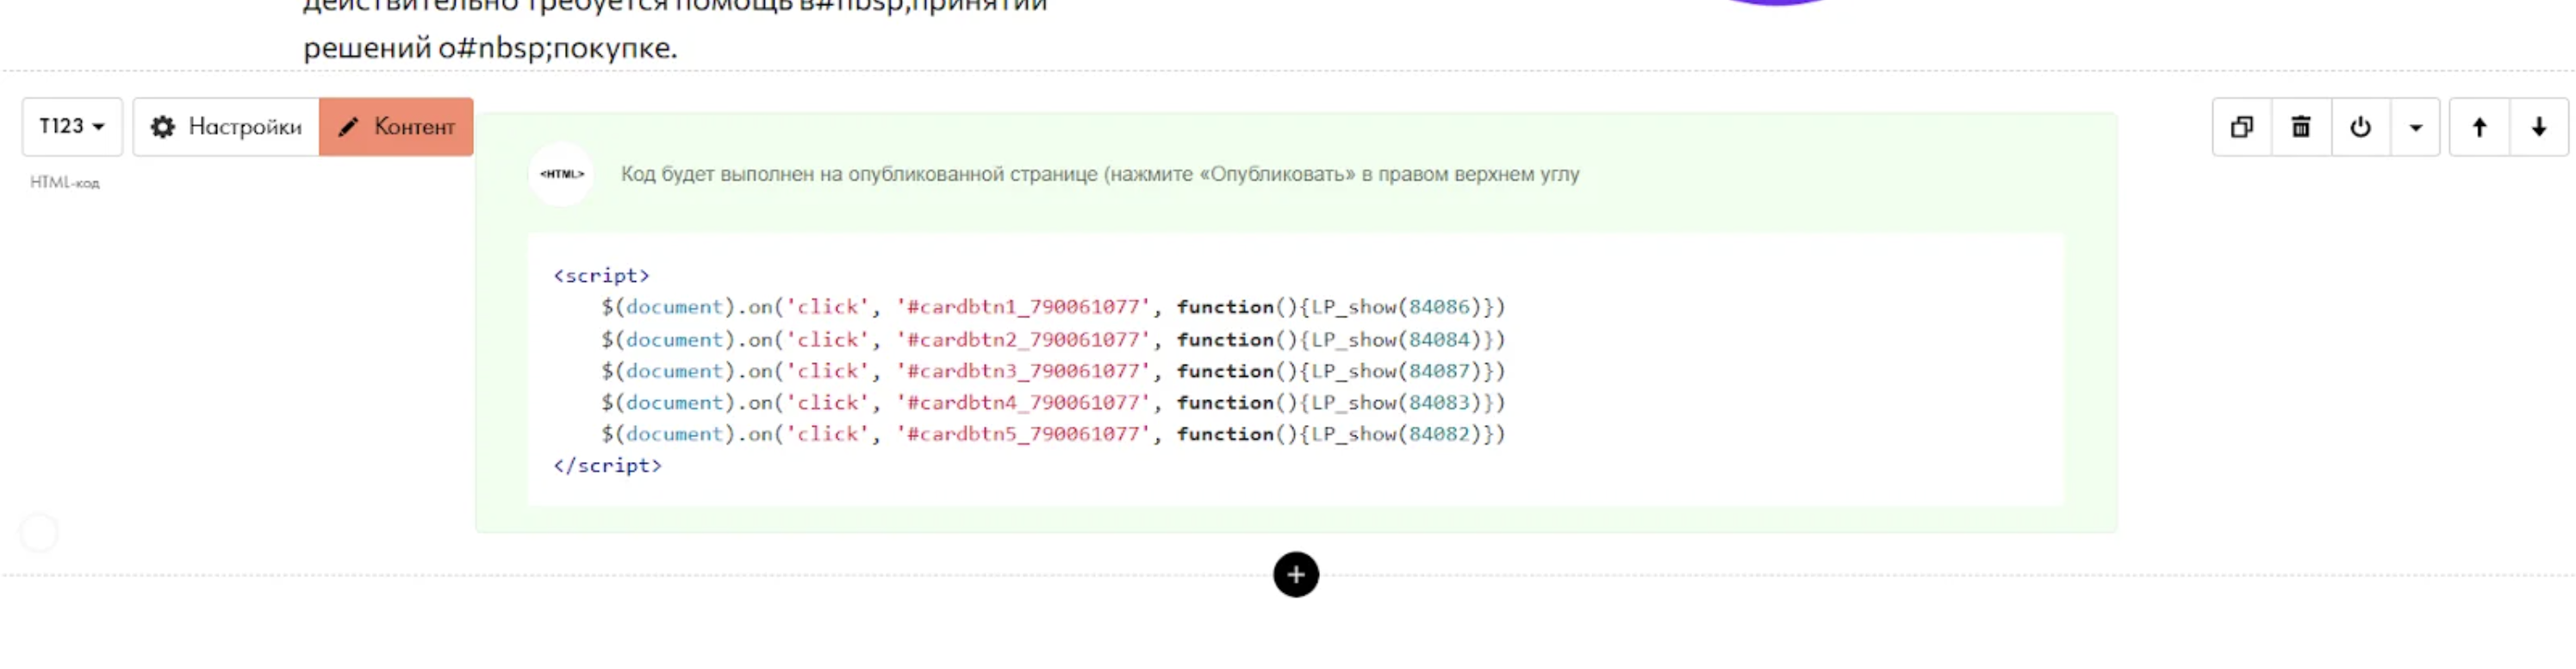Add a new block with plus button

(1295, 575)
